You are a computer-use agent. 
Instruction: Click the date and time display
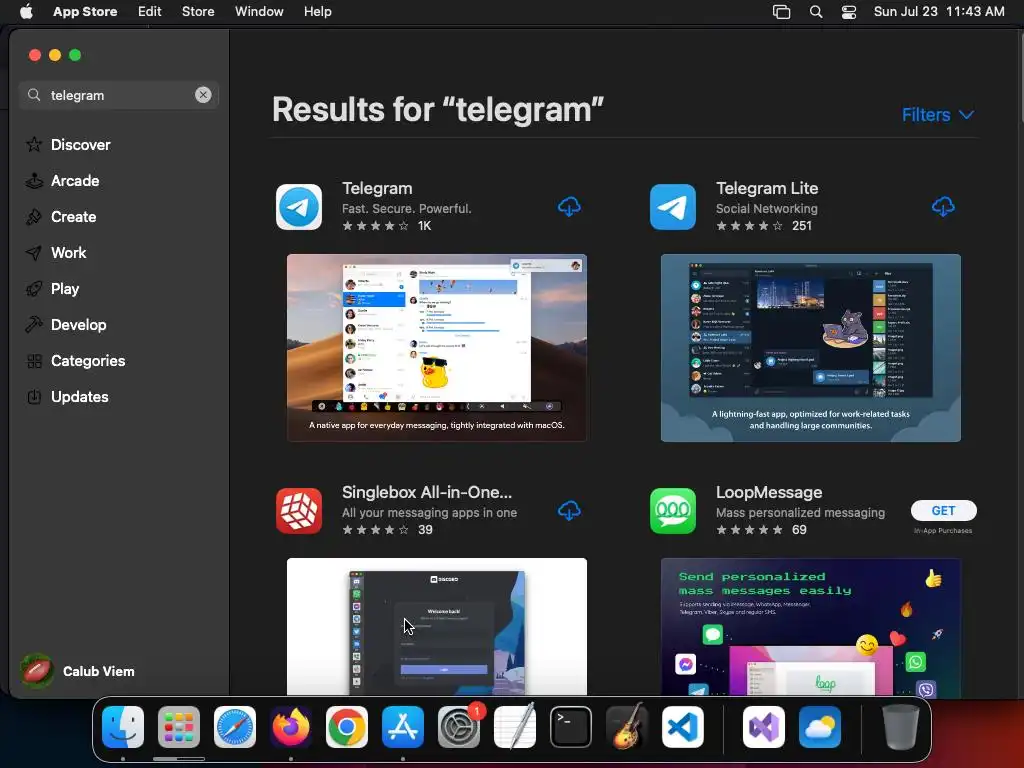938,11
